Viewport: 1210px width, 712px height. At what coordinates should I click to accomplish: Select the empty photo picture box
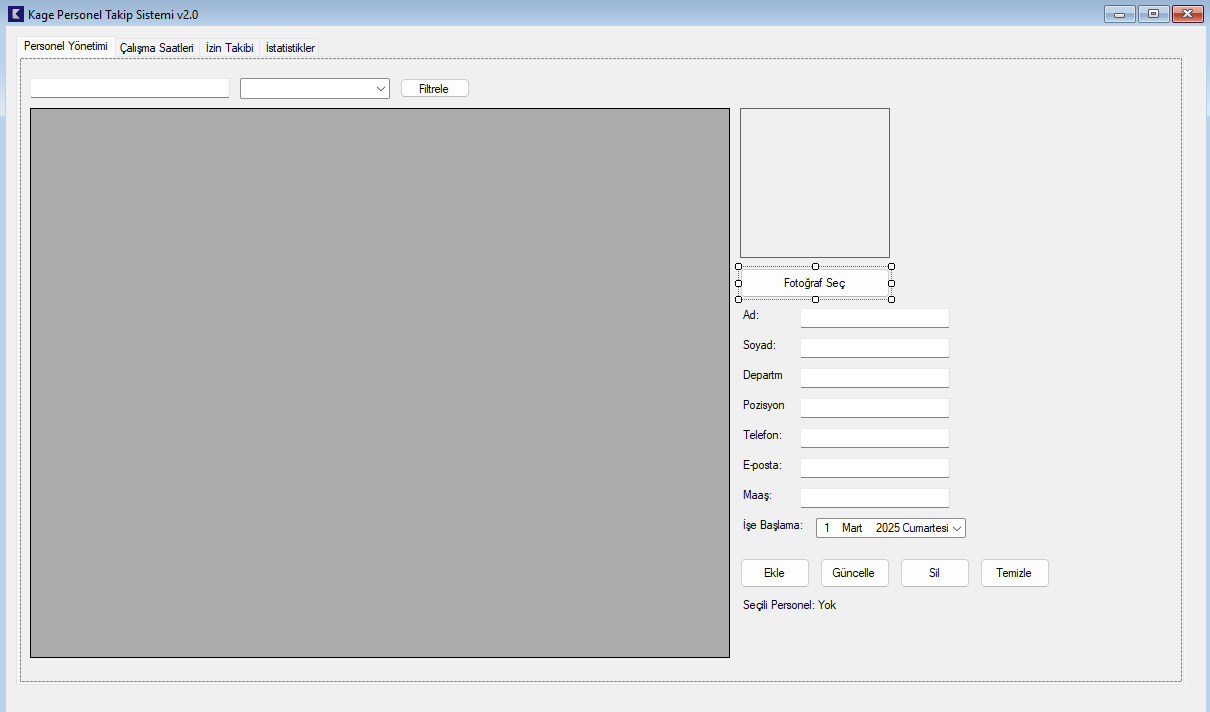tap(815, 183)
